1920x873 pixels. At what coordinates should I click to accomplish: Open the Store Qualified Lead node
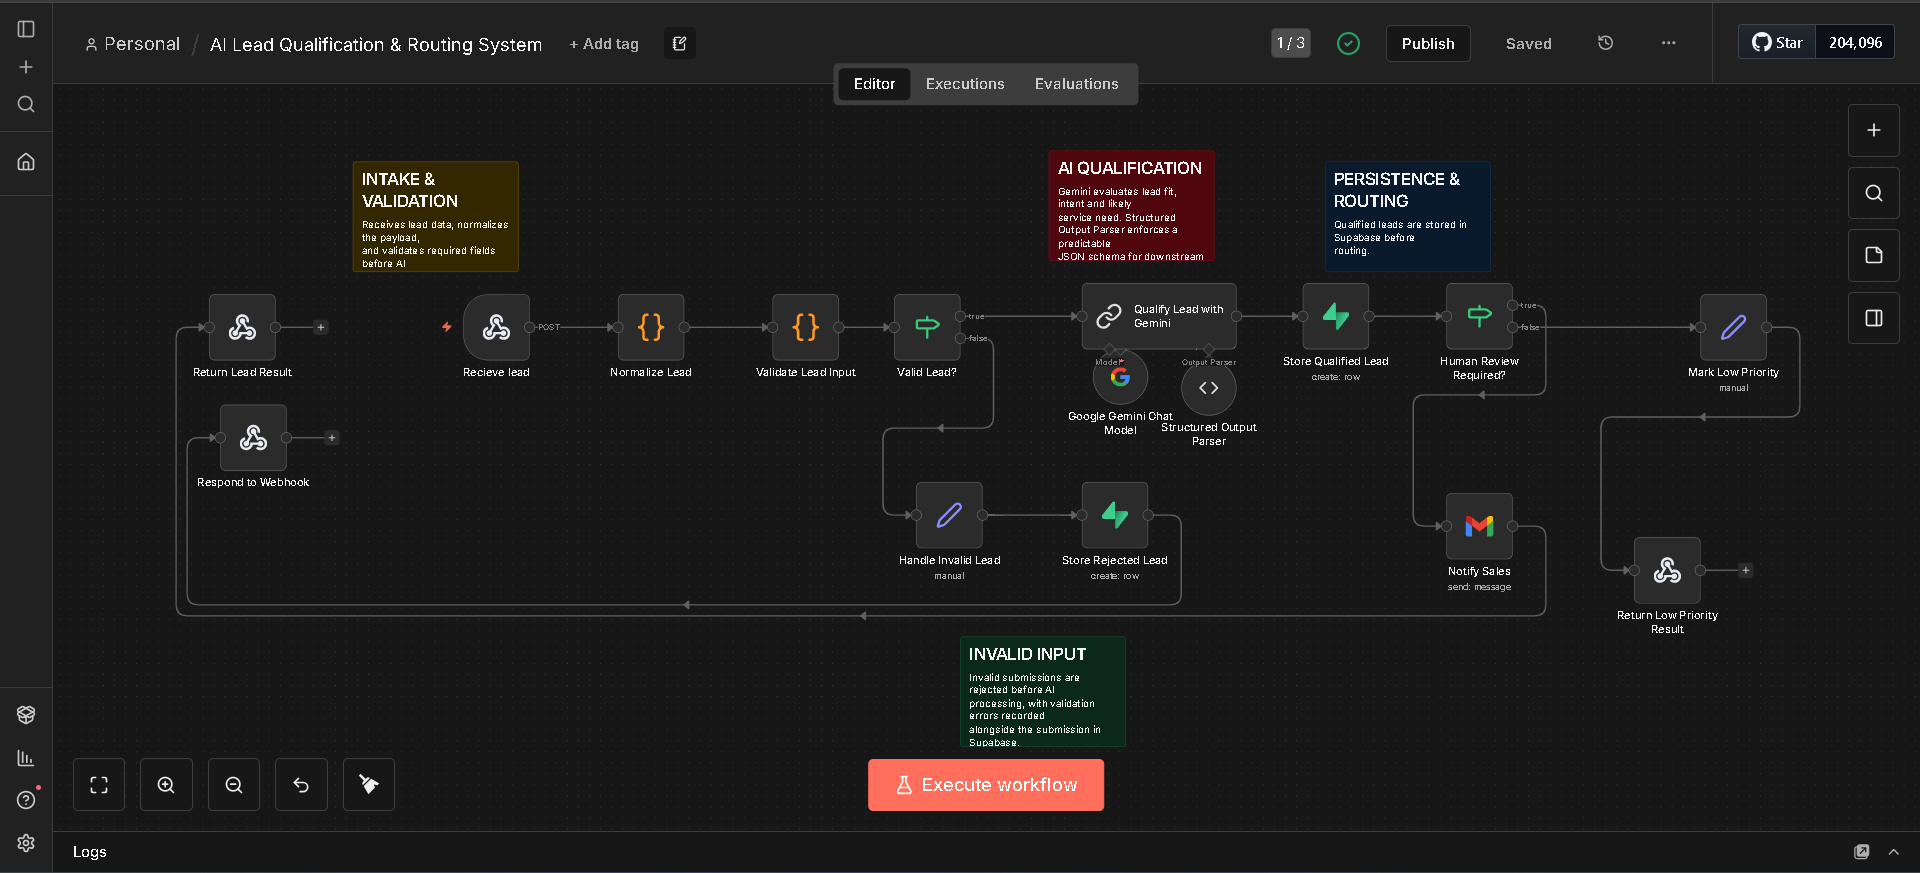coord(1335,316)
